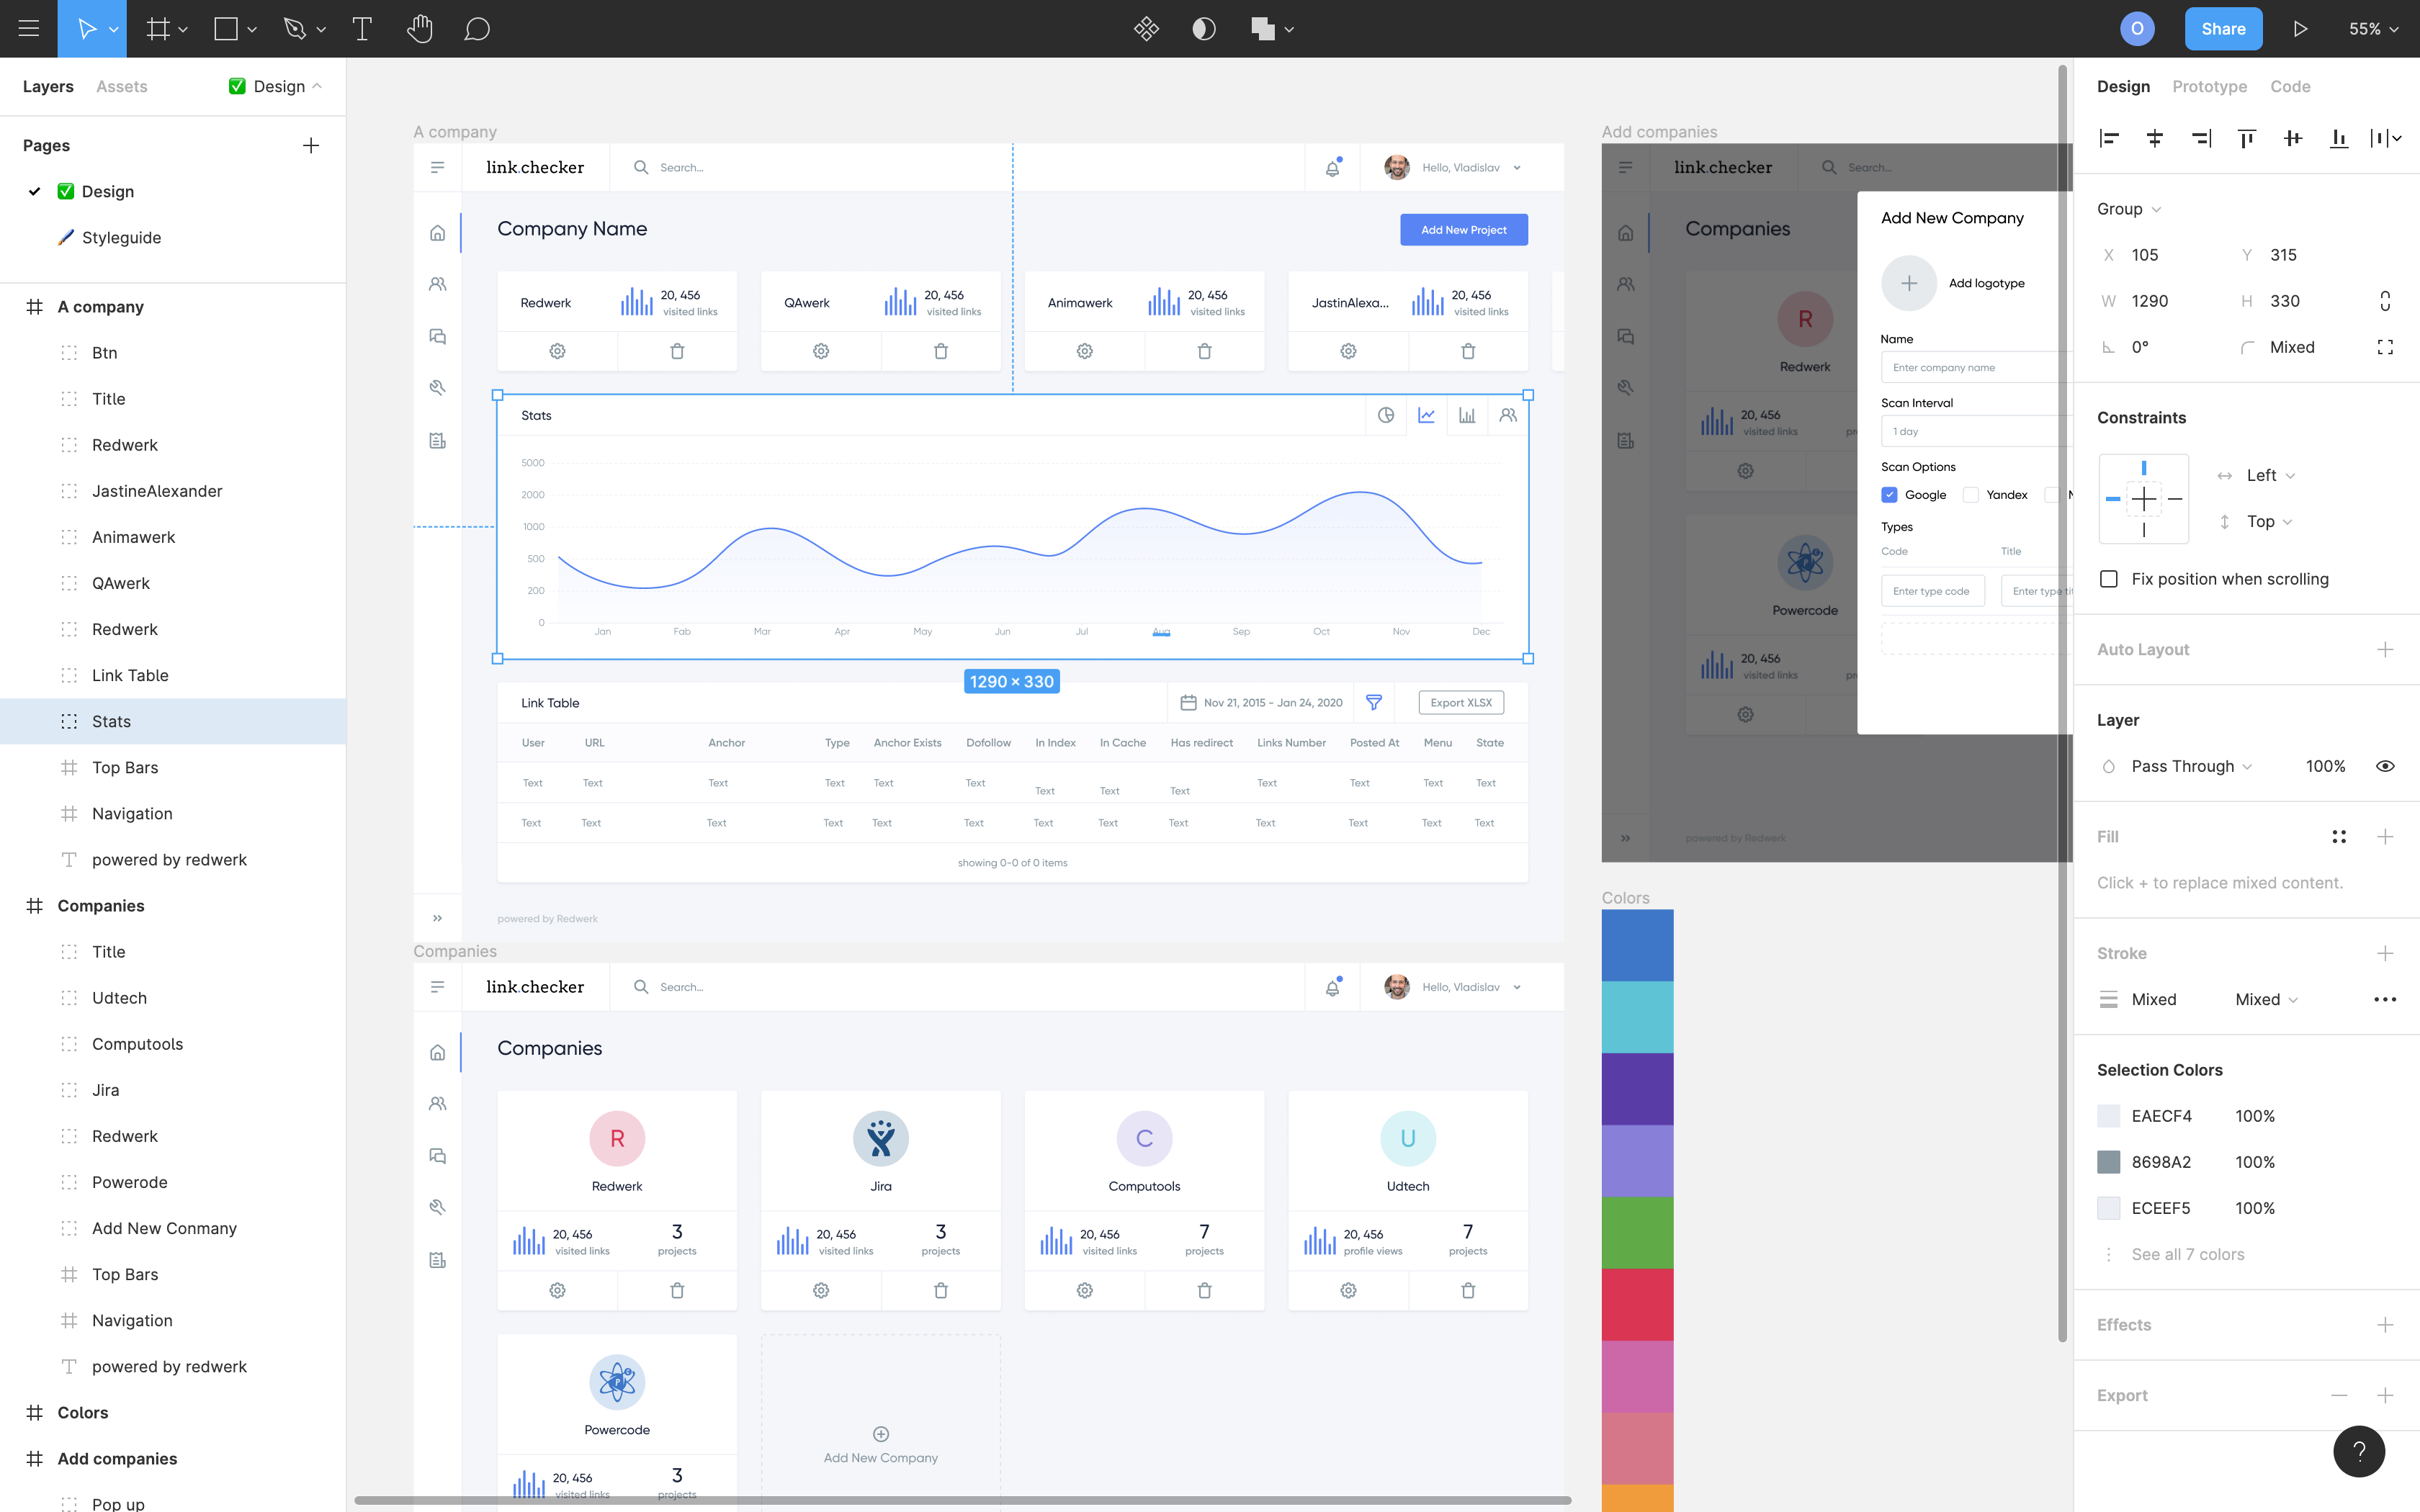
Task: Open shape tools dropdown arrow
Action: click(x=252, y=30)
